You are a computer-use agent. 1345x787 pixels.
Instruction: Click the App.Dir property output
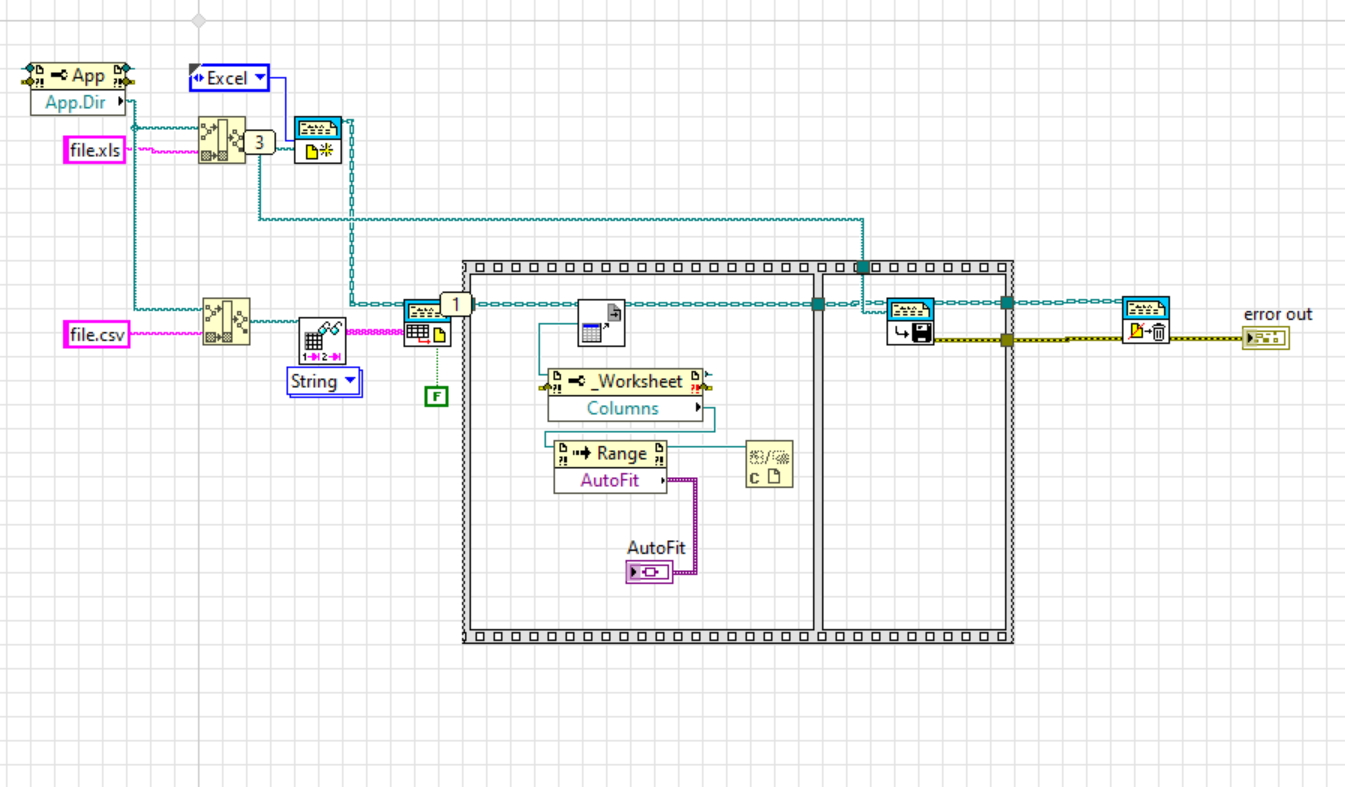tap(79, 102)
